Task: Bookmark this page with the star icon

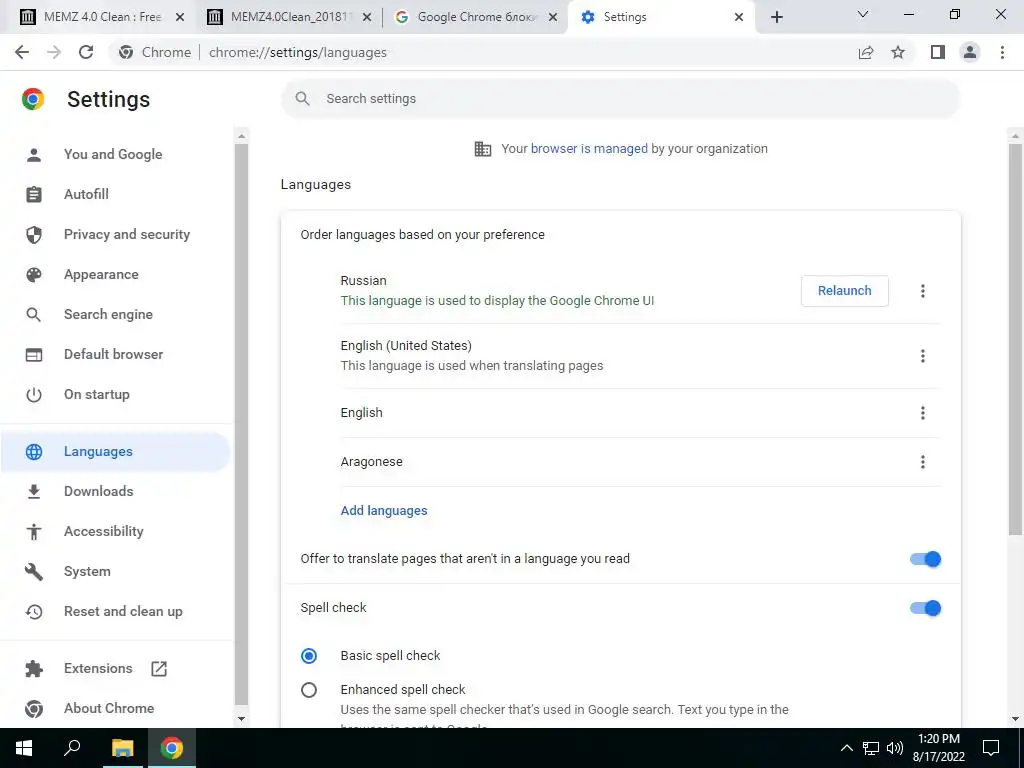Action: point(898,52)
